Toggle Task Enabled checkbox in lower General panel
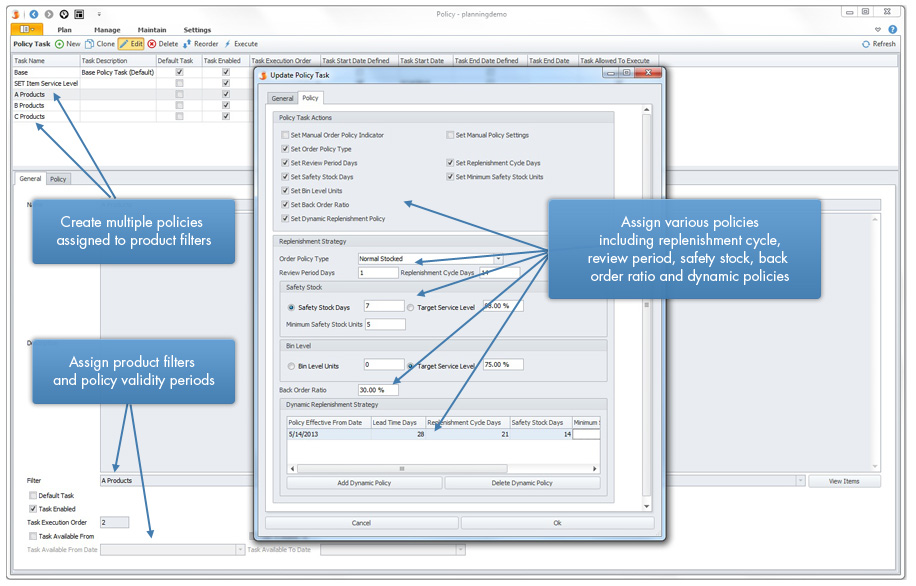This screenshot has width=916, height=586. point(33,509)
